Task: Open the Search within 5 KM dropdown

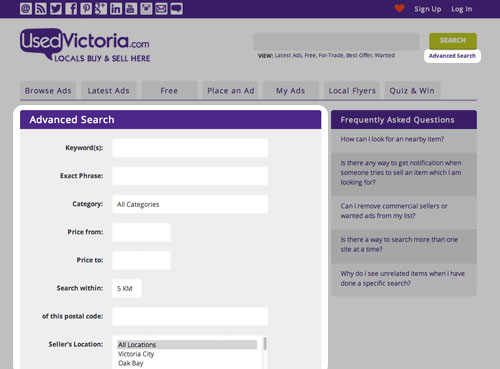Action: coord(127,288)
